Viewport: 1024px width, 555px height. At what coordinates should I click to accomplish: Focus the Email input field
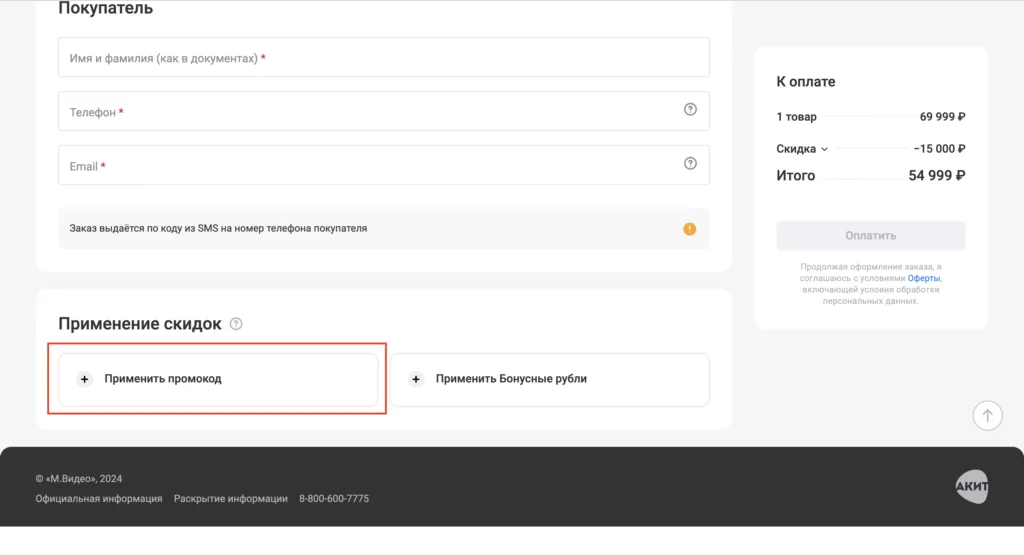click(370, 166)
